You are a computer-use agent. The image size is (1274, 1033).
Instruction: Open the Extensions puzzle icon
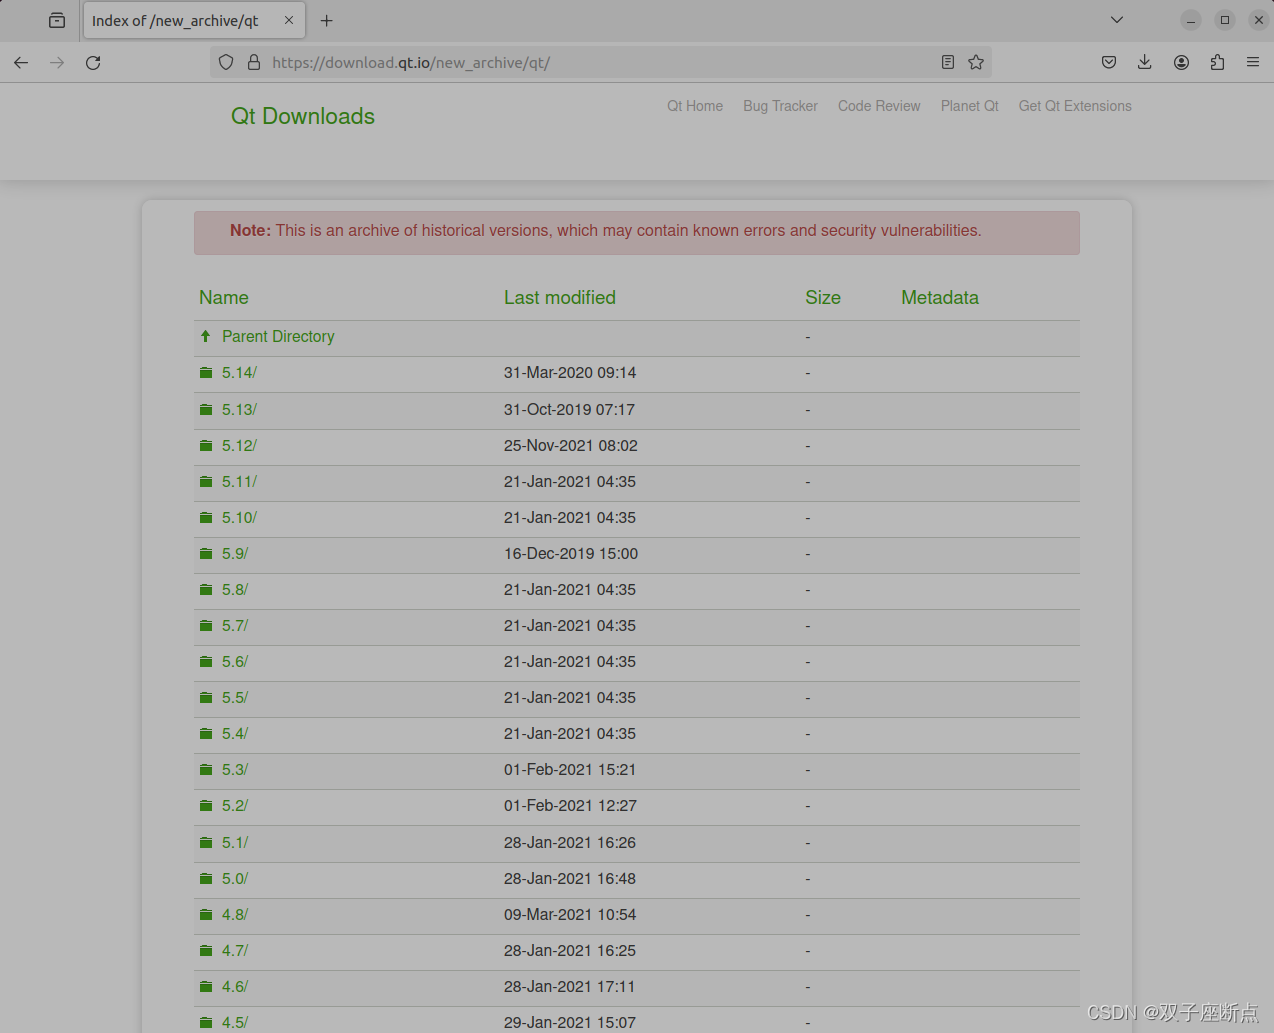point(1217,62)
